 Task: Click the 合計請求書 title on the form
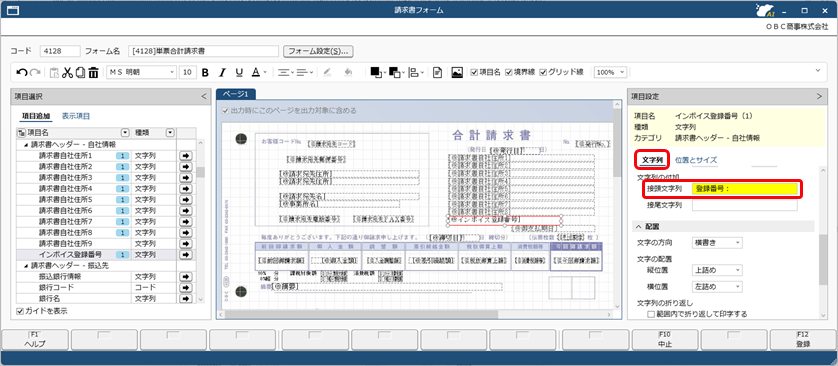491,134
